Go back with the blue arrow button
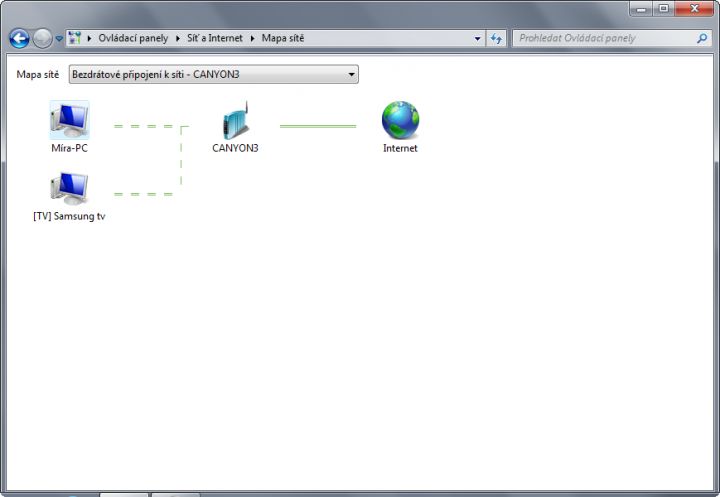 pyautogui.click(x=19, y=39)
